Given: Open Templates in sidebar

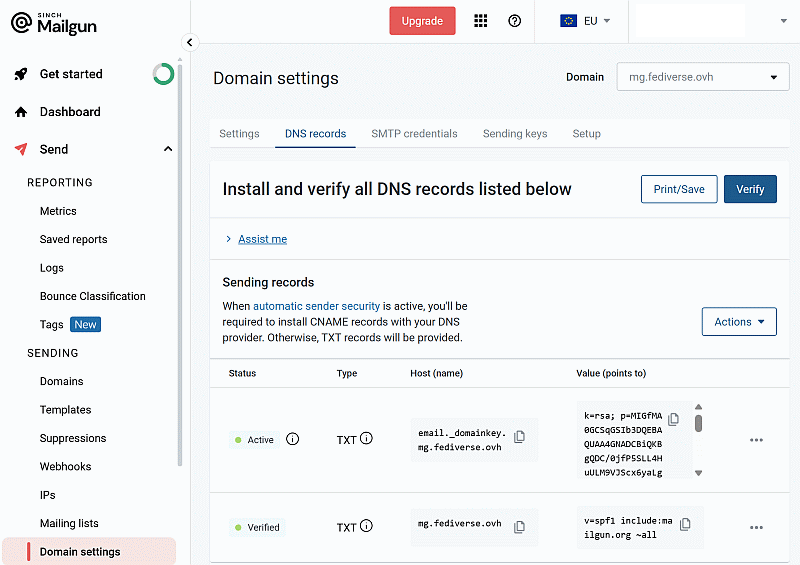Looking at the screenshot, I should (65, 410).
